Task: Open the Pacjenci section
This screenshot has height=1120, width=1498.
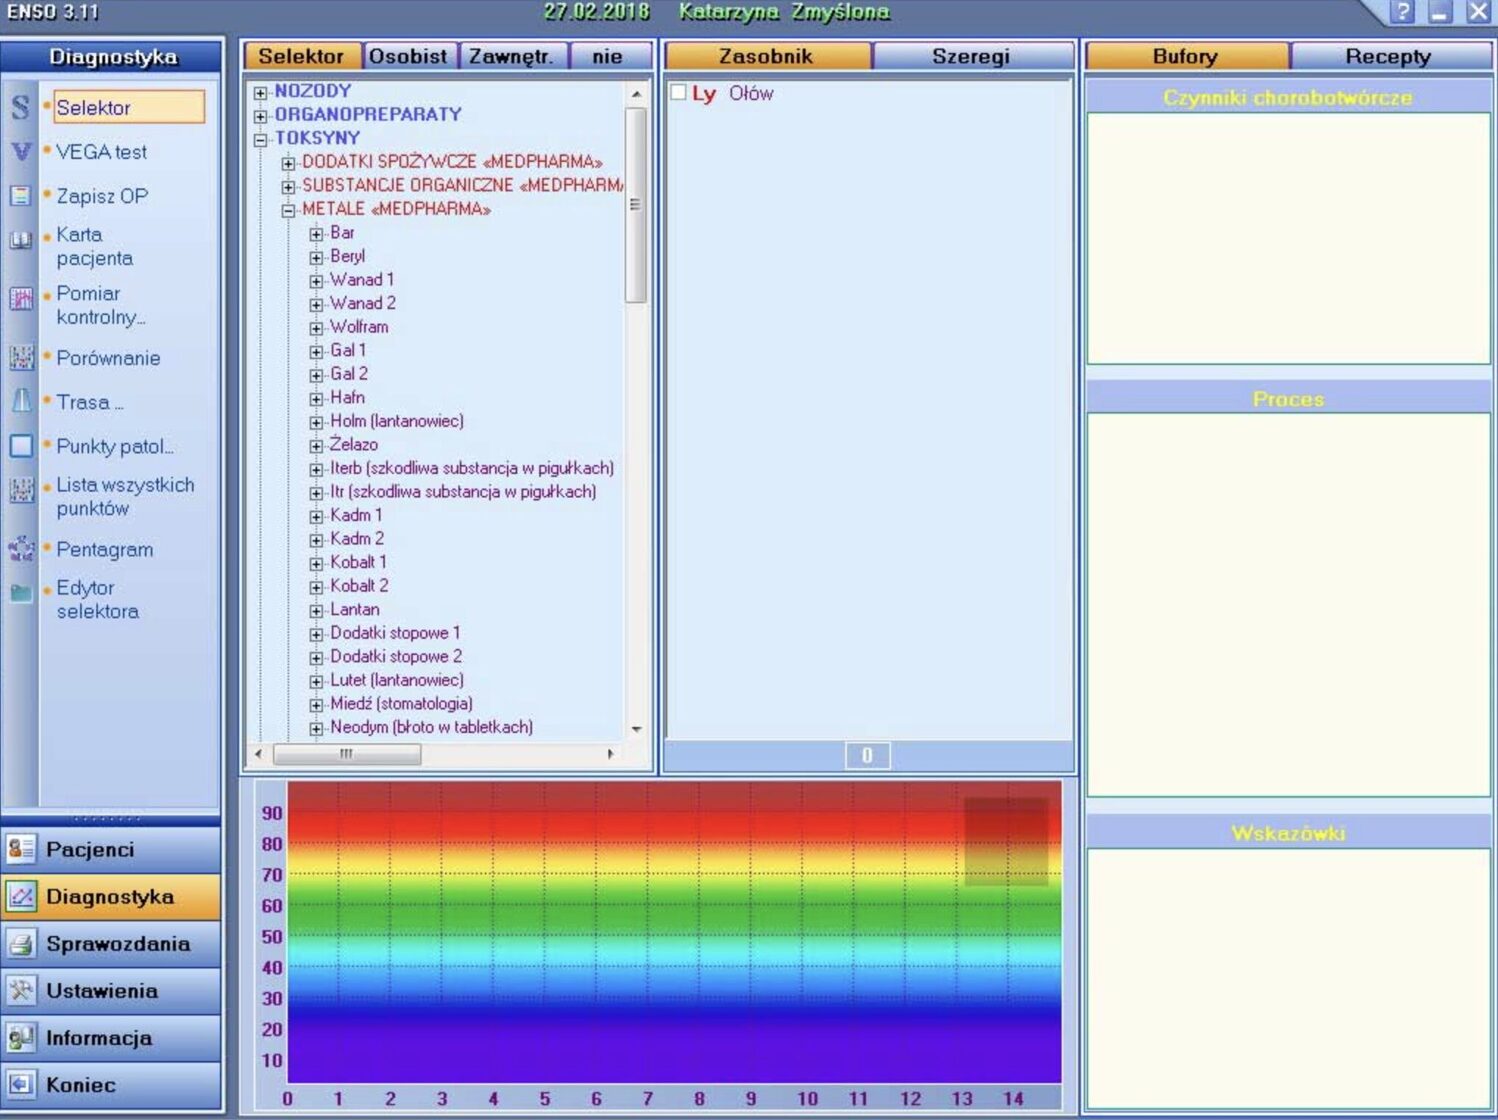Action: click(x=111, y=849)
